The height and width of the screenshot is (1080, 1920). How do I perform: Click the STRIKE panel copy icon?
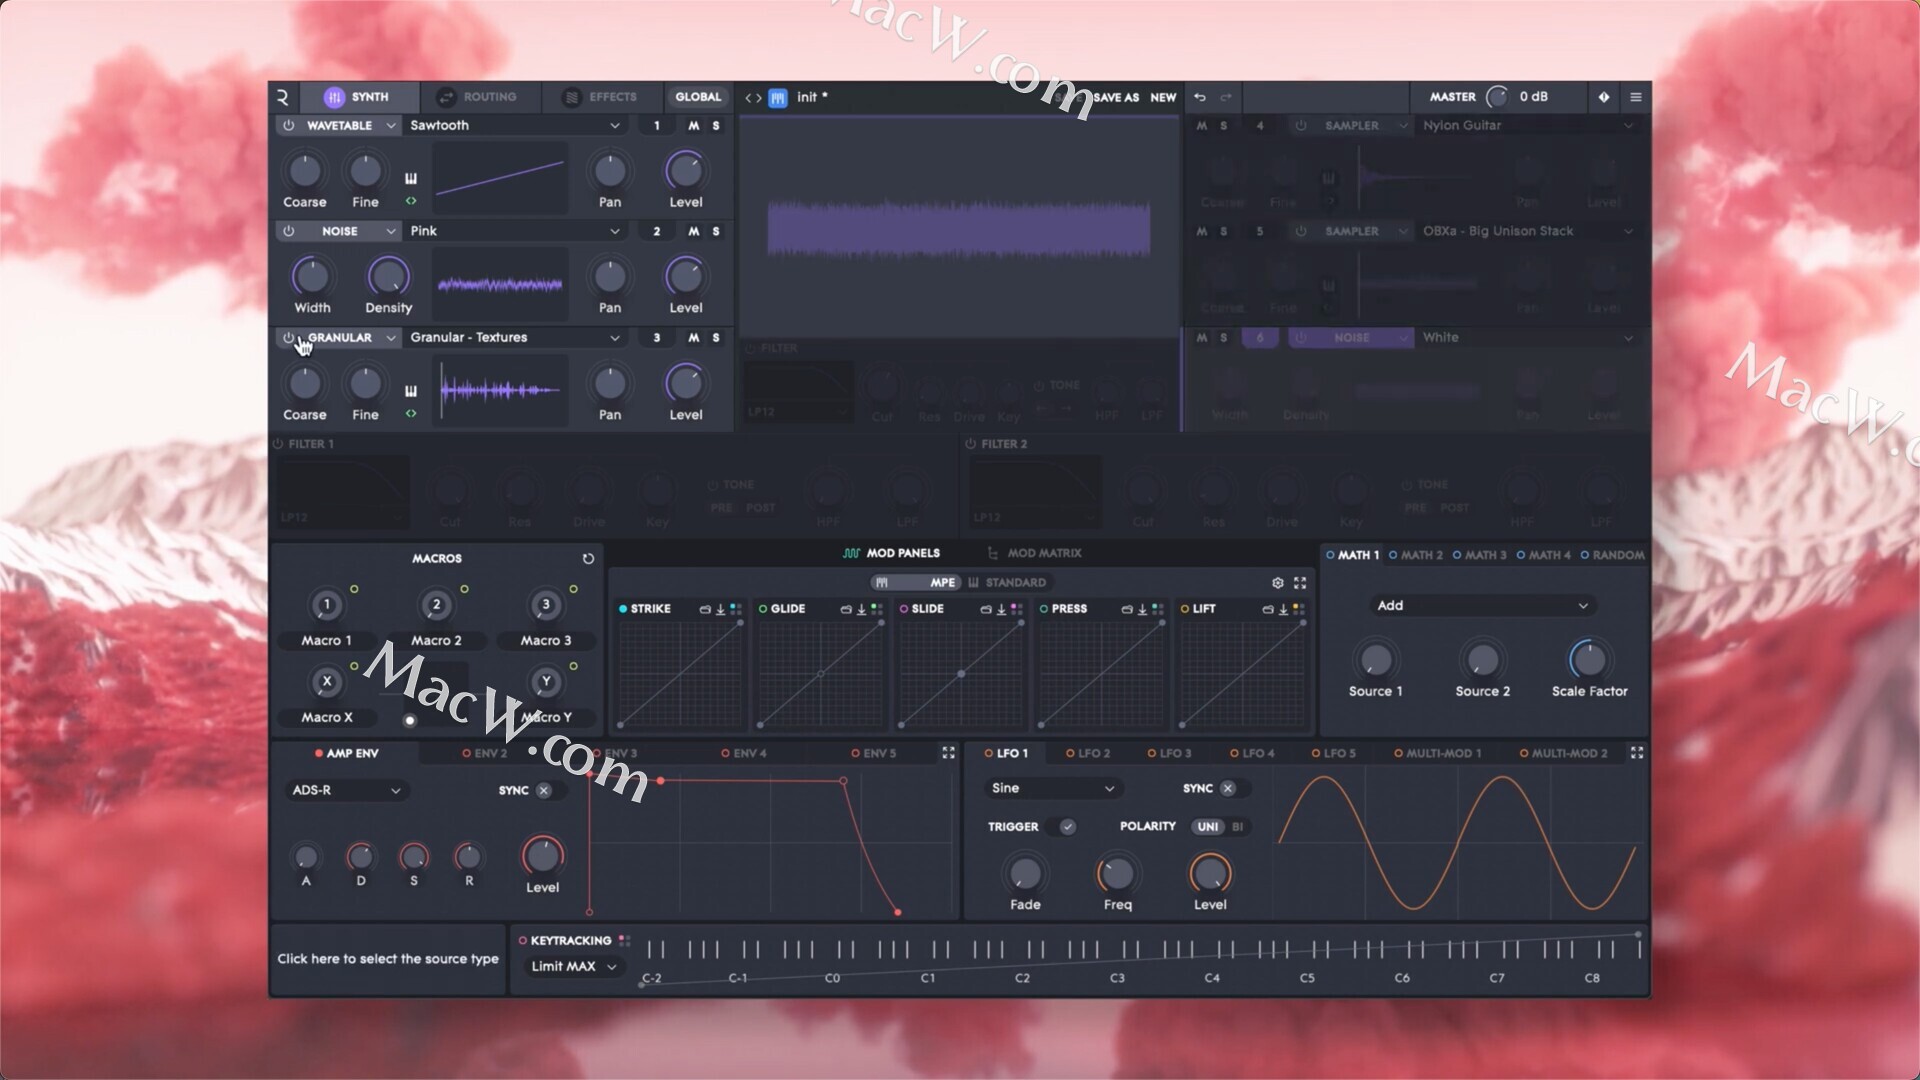click(x=705, y=609)
